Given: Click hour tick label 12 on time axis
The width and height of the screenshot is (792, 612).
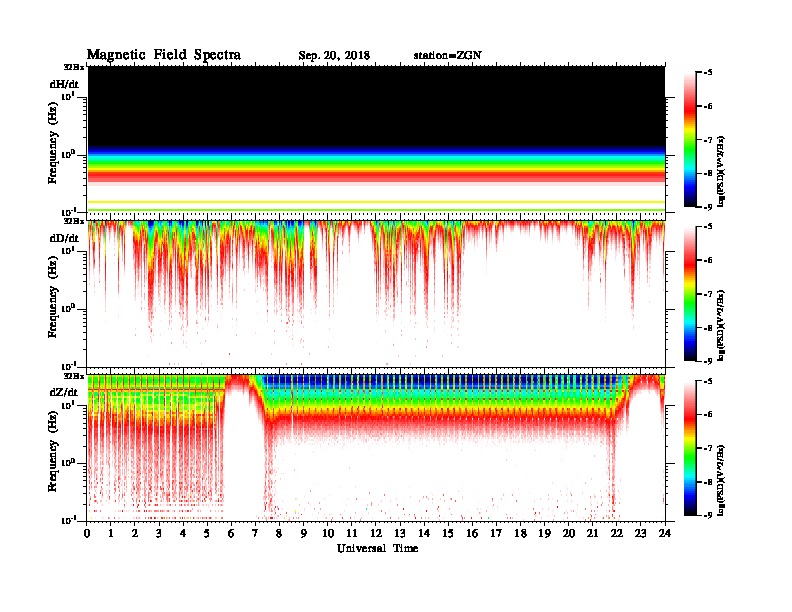Looking at the screenshot, I should point(376,533).
